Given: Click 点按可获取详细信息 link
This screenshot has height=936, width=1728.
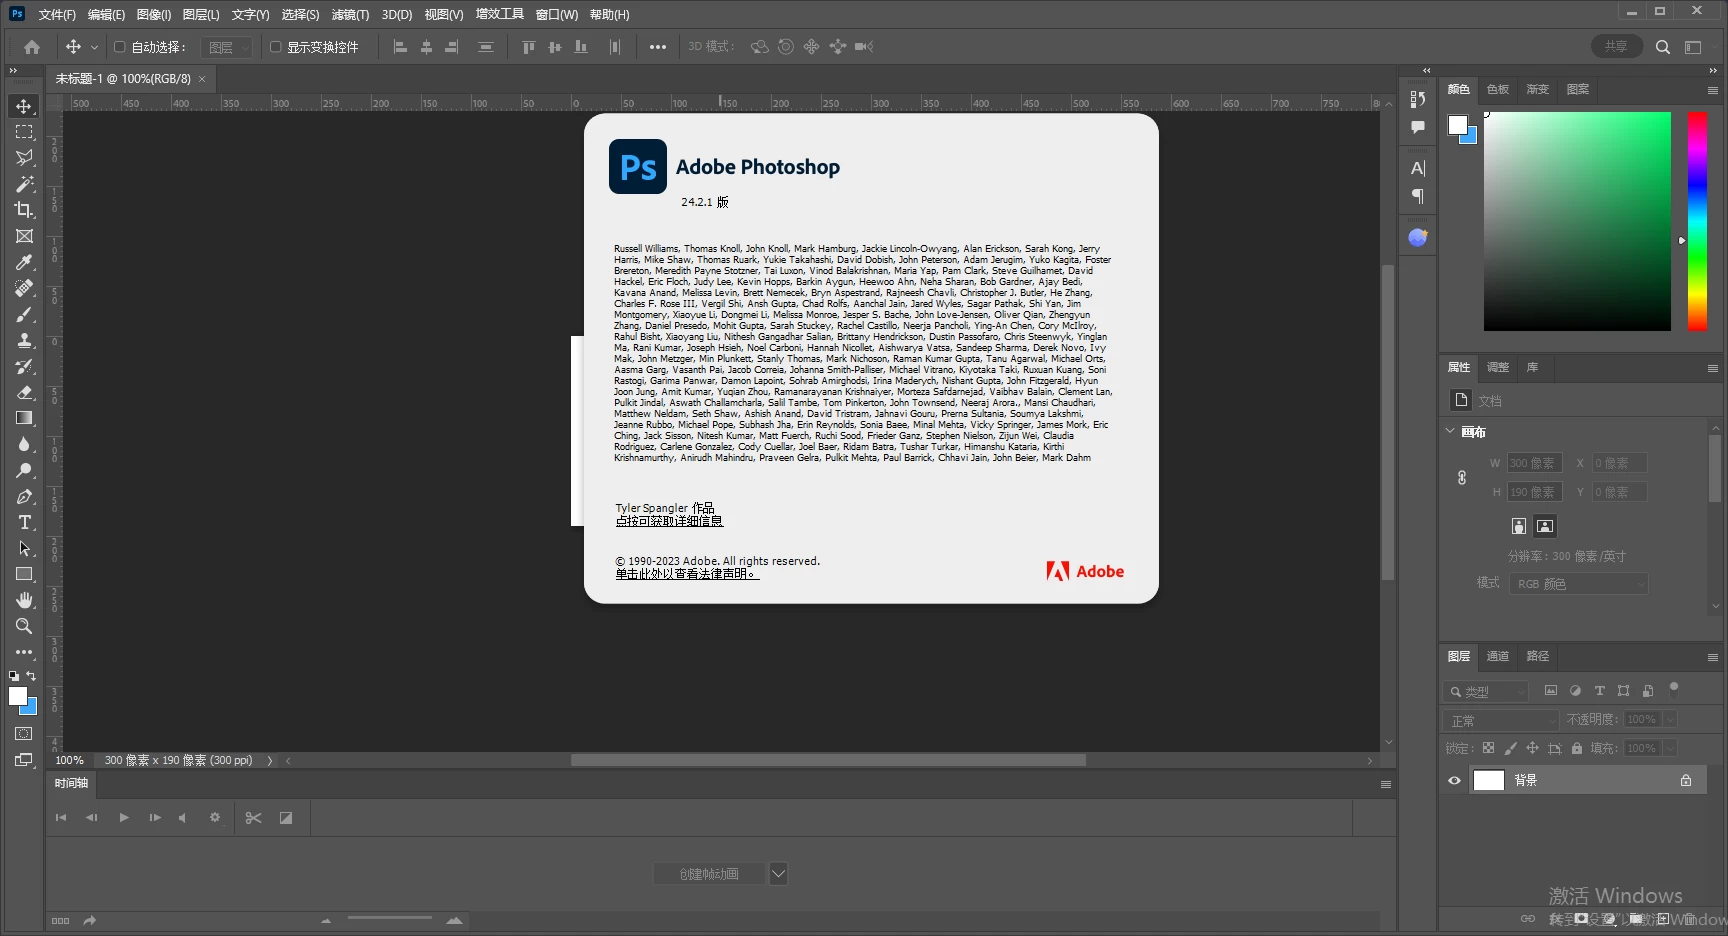Looking at the screenshot, I should point(669,521).
